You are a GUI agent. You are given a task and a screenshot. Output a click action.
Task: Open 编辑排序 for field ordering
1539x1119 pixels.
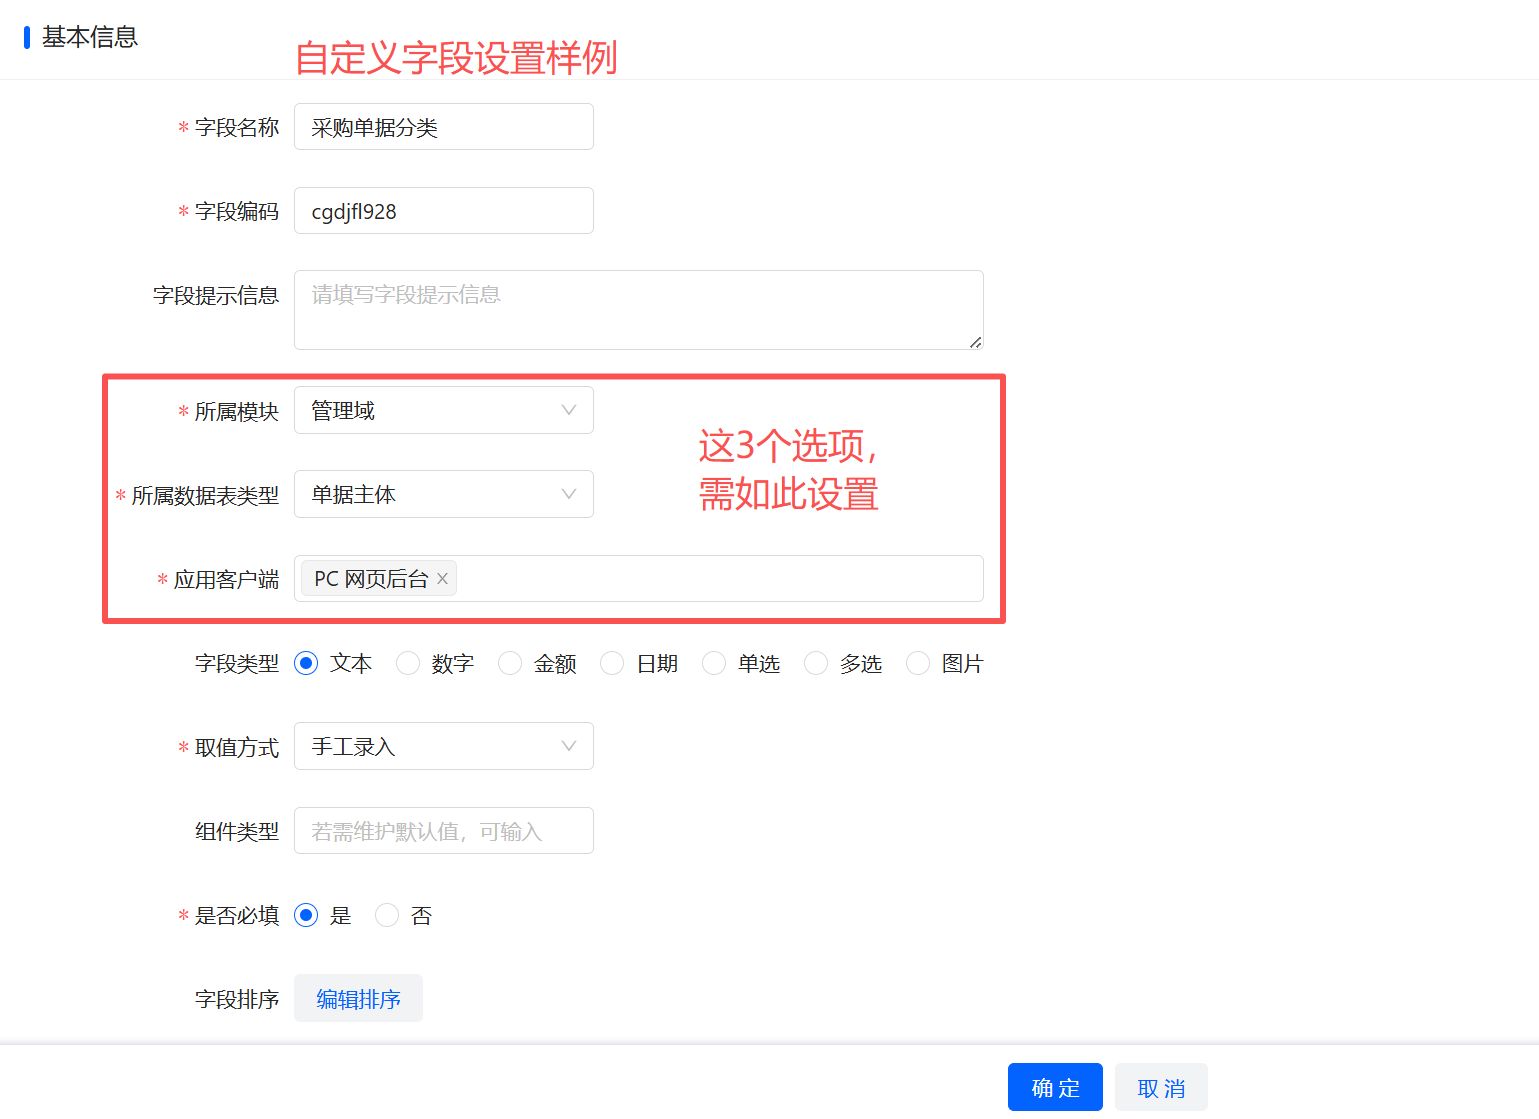tap(358, 999)
